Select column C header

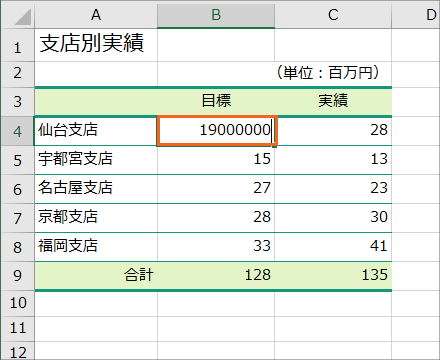click(x=333, y=15)
